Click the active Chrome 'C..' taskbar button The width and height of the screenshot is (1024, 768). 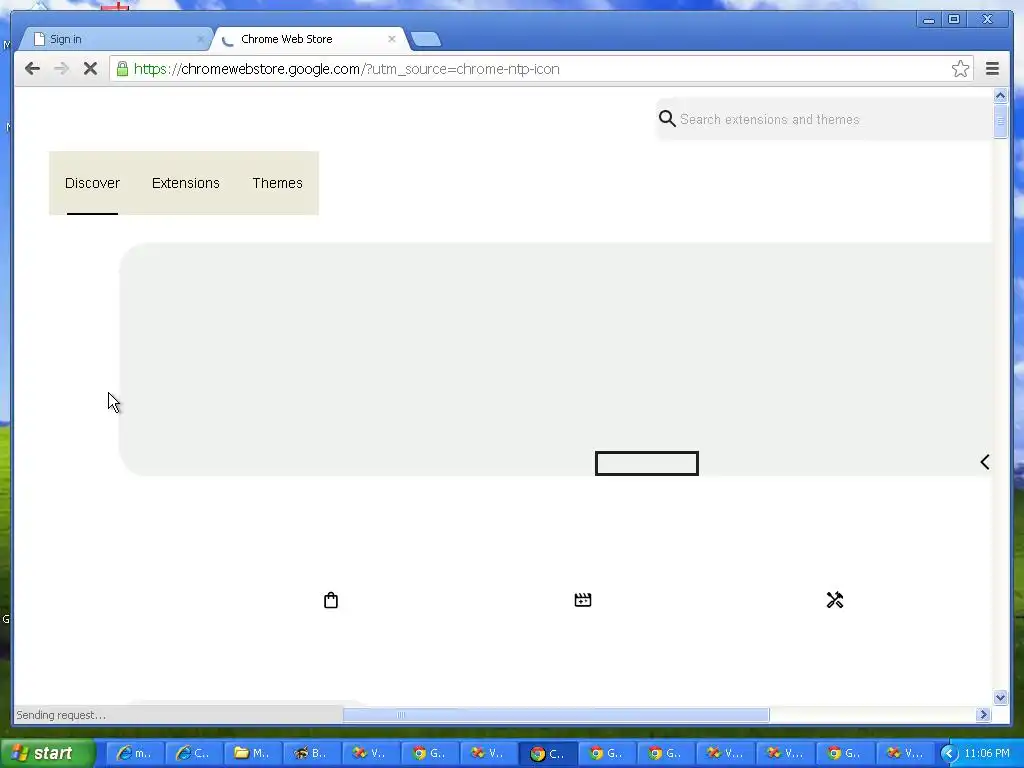tap(547, 753)
